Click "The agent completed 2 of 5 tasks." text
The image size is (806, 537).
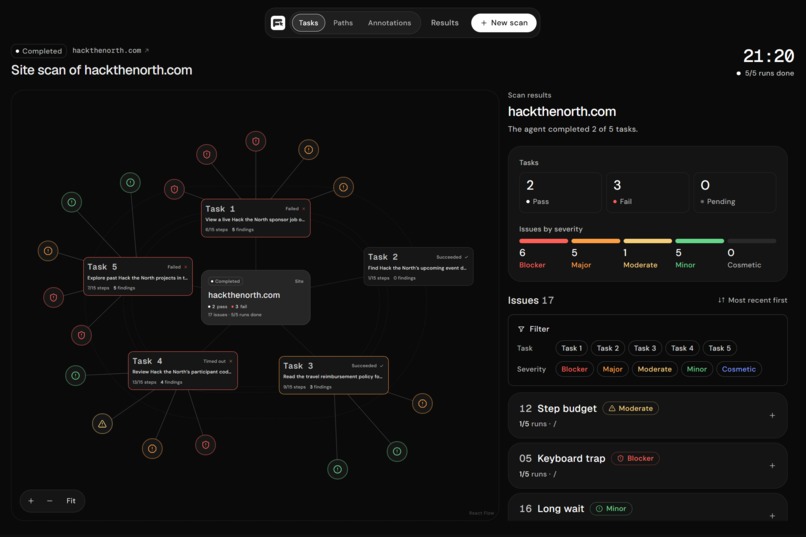[x=573, y=129]
